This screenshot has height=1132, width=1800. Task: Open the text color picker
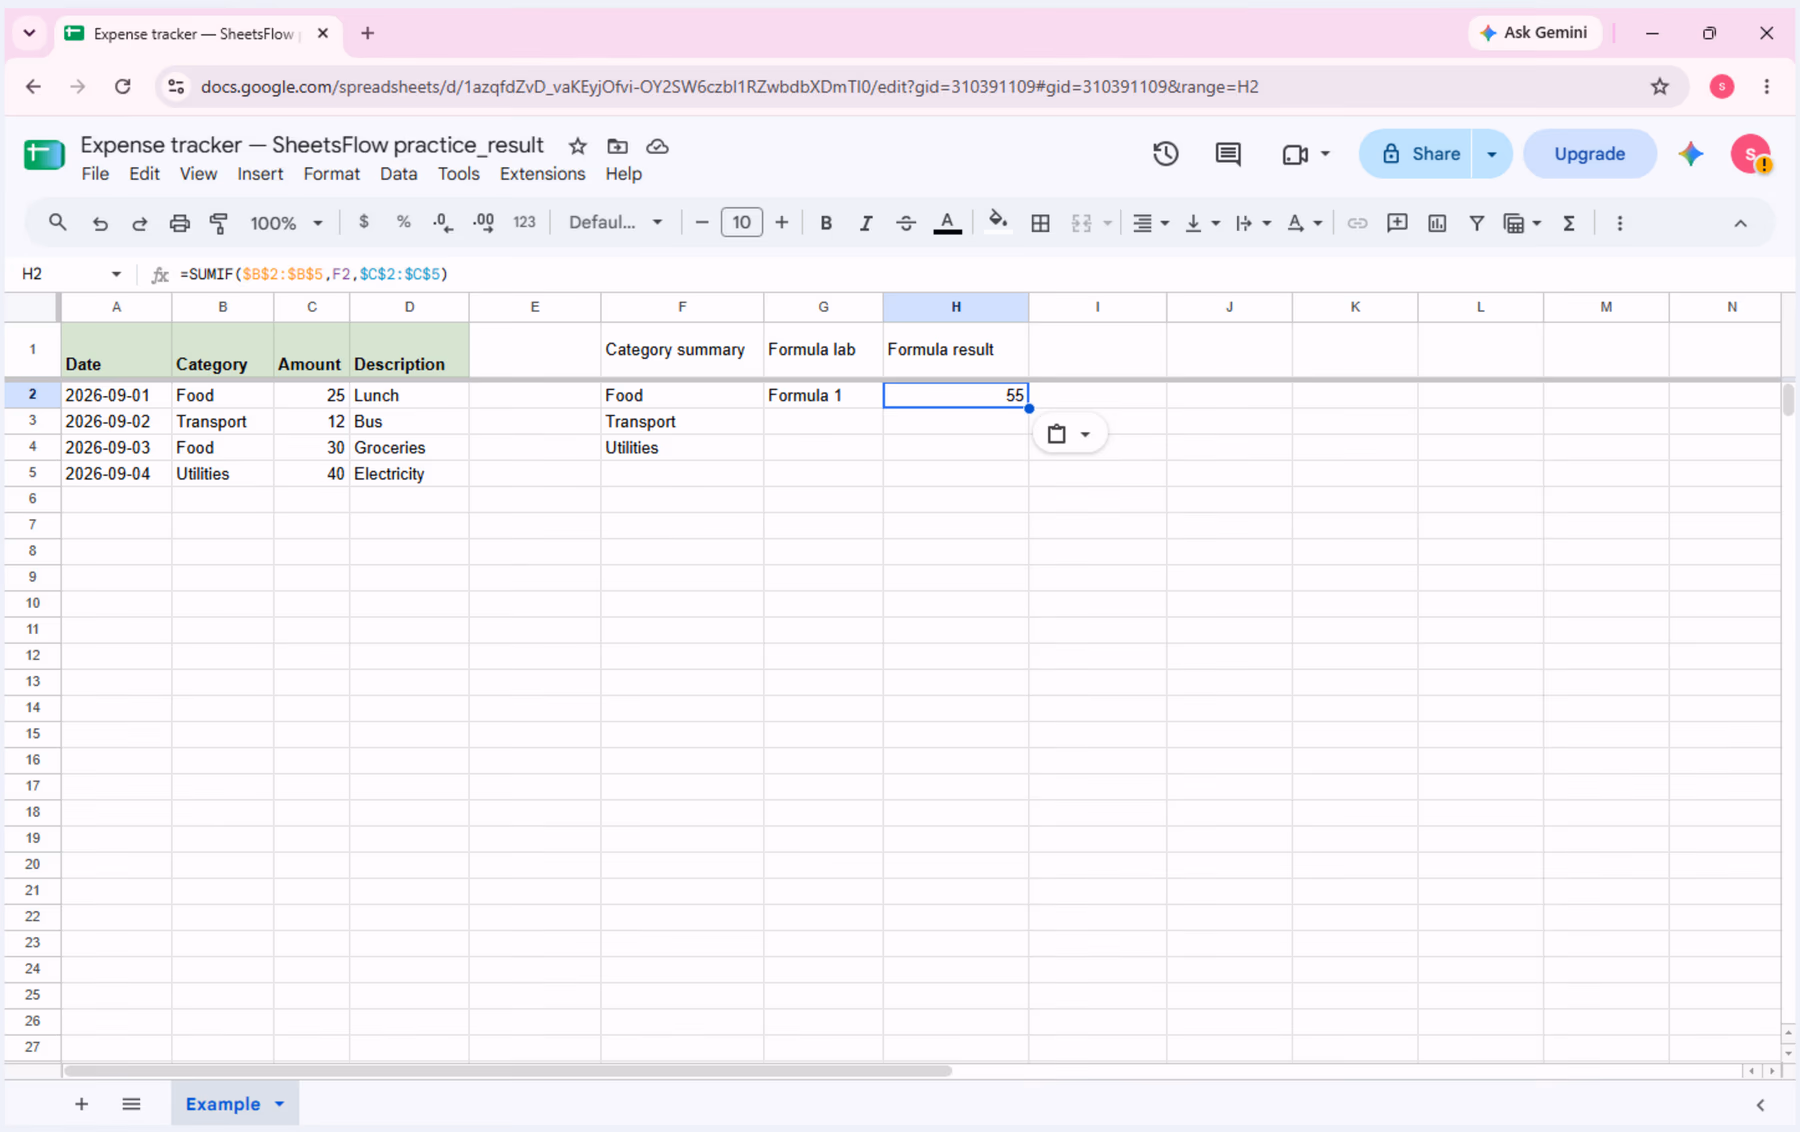947,223
